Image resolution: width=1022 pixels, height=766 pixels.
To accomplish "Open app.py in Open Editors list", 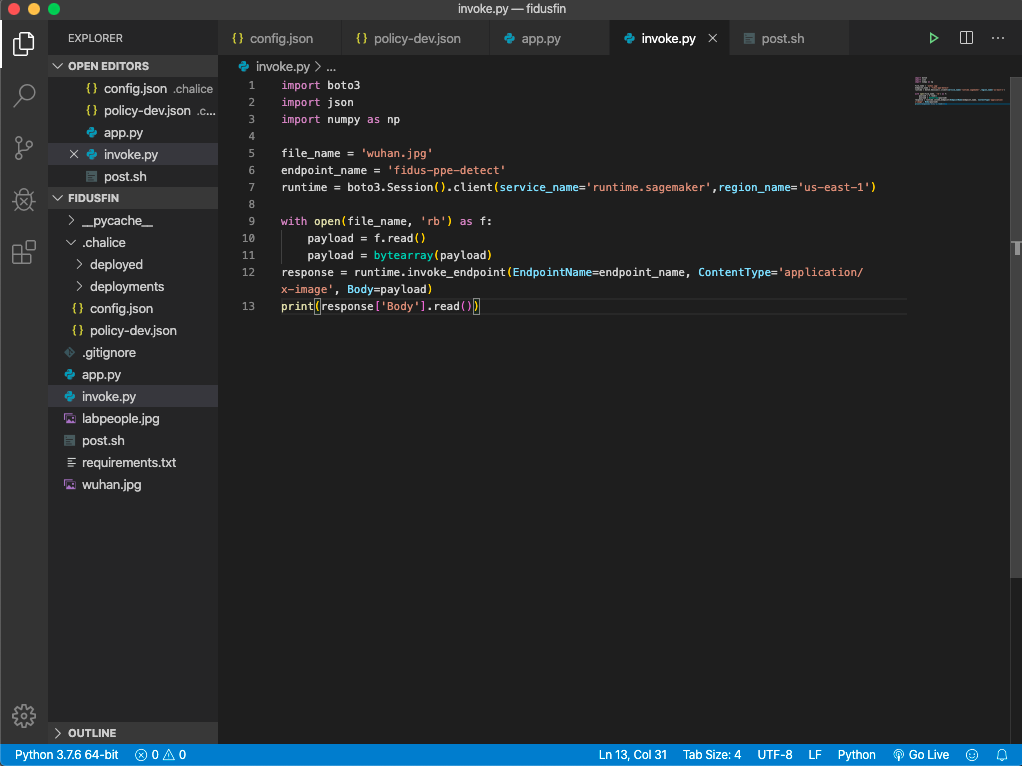I will pos(133,133).
